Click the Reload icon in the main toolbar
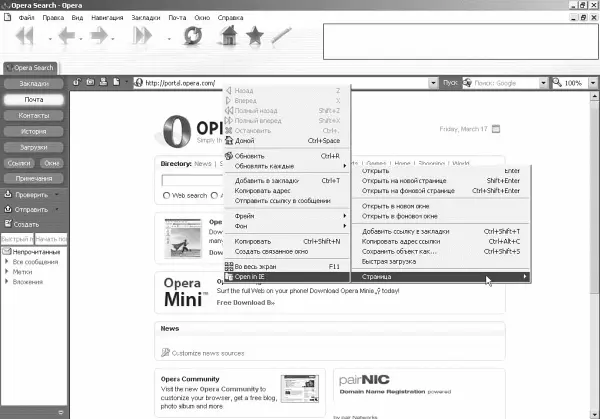The image size is (600, 419). click(192, 37)
